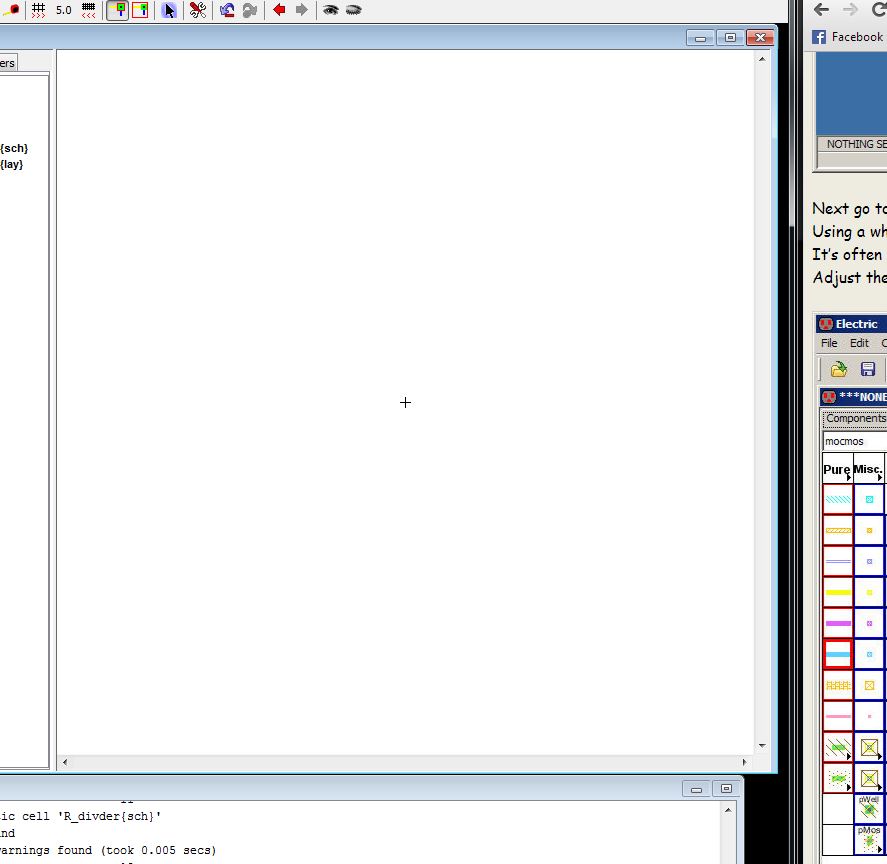Select lavender pin node in palette
The image size is (887, 864).
(x=869, y=562)
